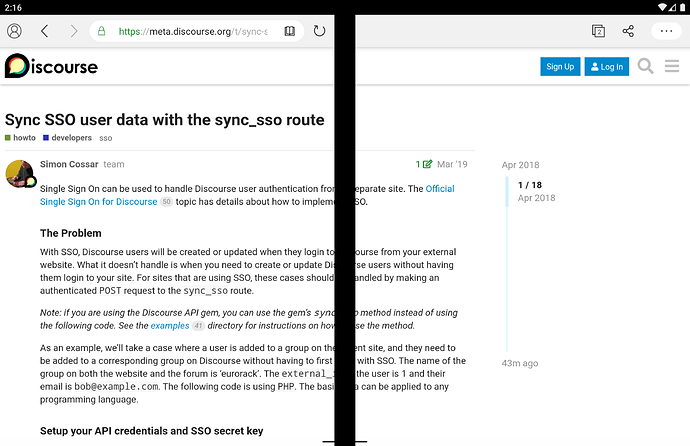This screenshot has height=446, width=690.
Task: Open reading view book icon
Action: click(290, 31)
